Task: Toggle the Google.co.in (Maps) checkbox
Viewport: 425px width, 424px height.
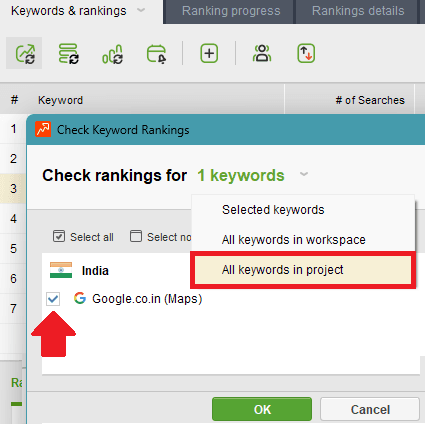Action: [x=53, y=299]
